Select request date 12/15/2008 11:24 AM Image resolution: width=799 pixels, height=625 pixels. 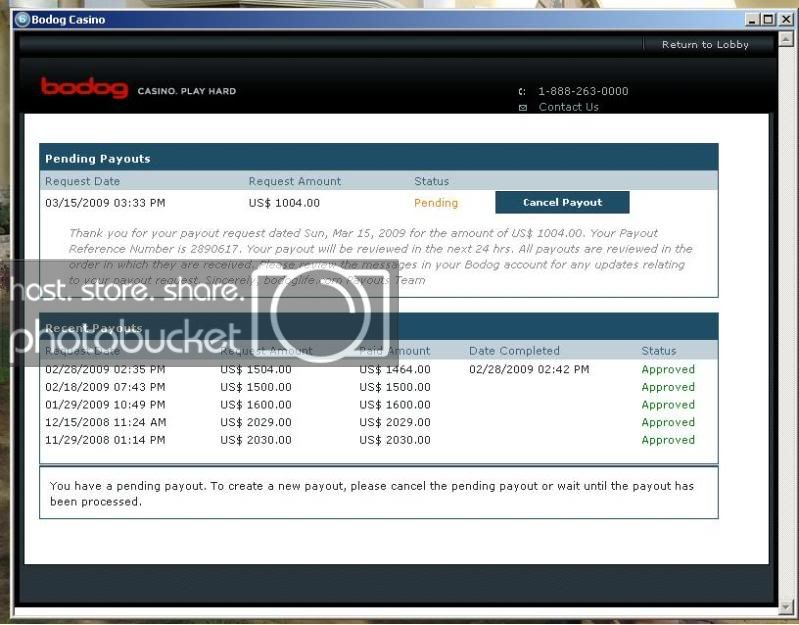click(x=105, y=422)
